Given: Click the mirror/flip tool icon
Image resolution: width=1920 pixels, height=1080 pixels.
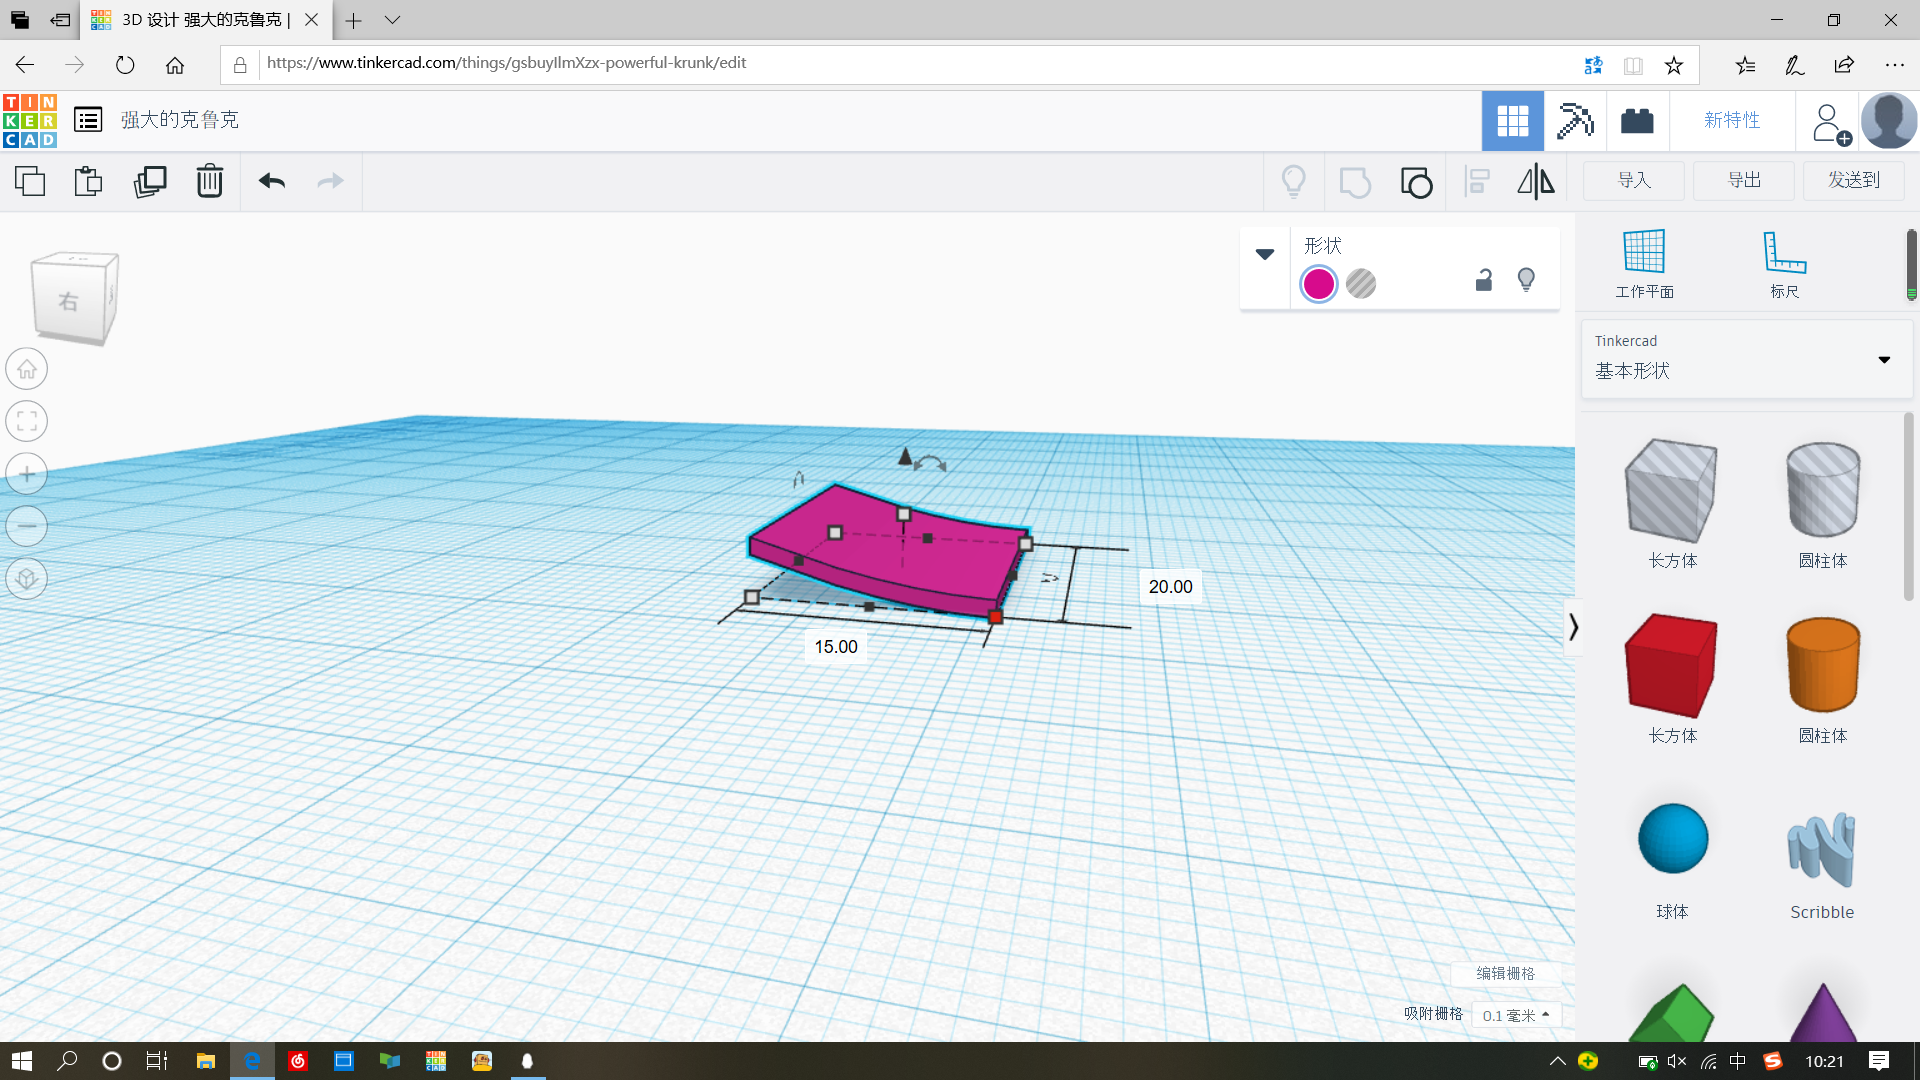Looking at the screenshot, I should point(1536,182).
